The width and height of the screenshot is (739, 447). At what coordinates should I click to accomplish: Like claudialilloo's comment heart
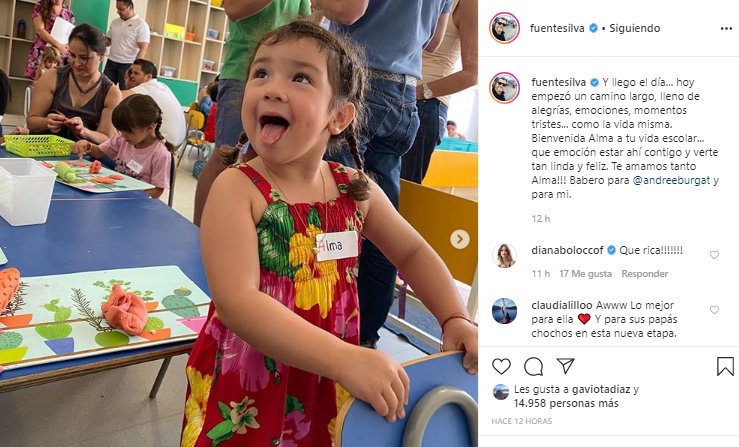[714, 310]
